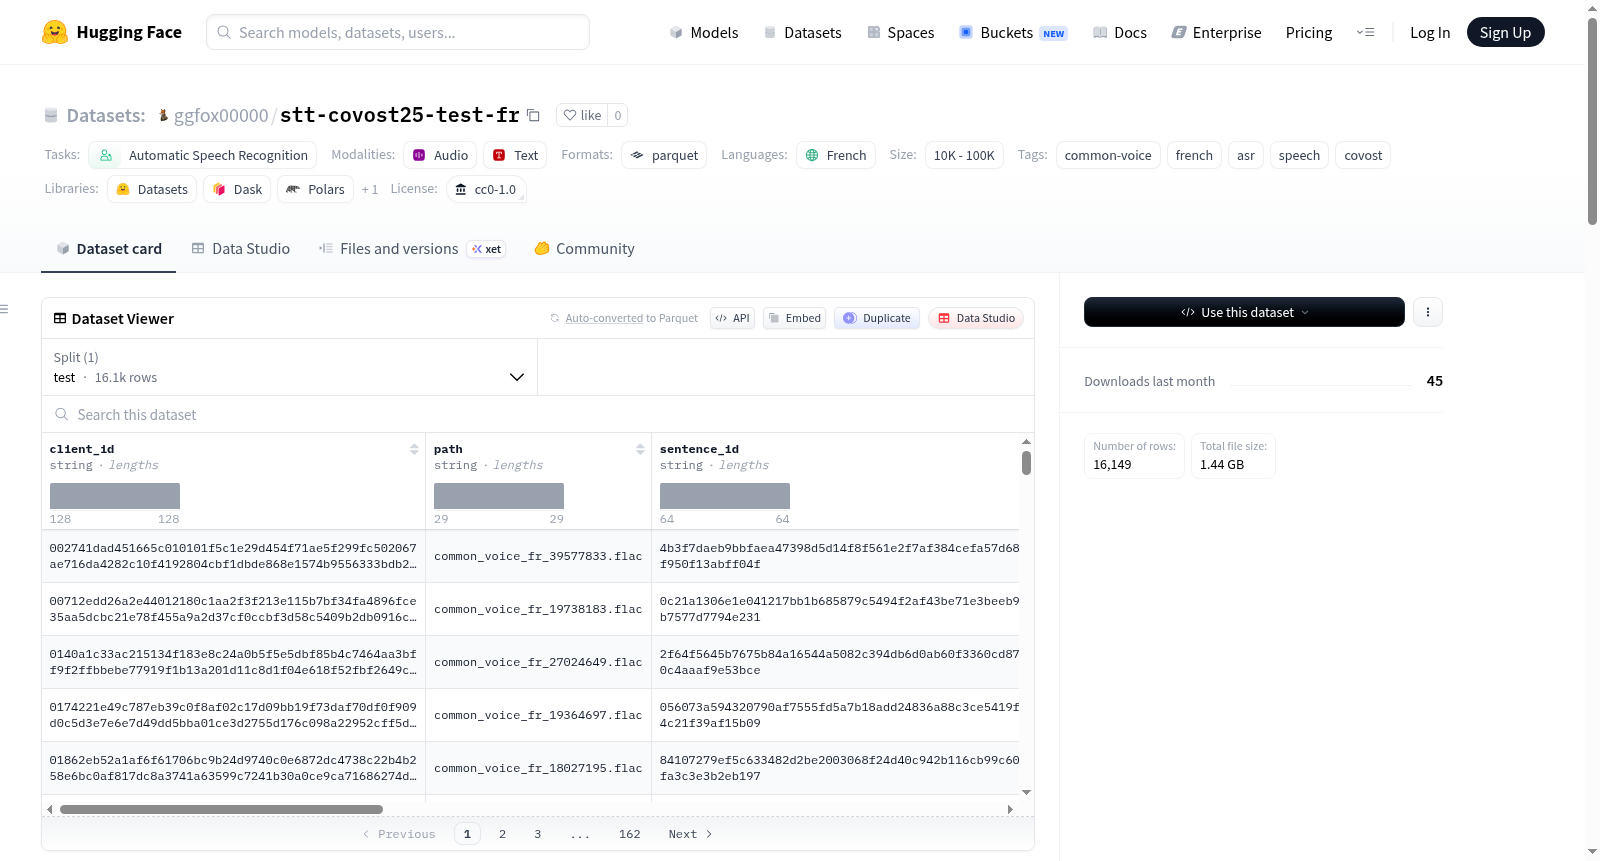Open the Files and versions tab
Image resolution: width=1600 pixels, height=861 pixels.
(x=412, y=248)
